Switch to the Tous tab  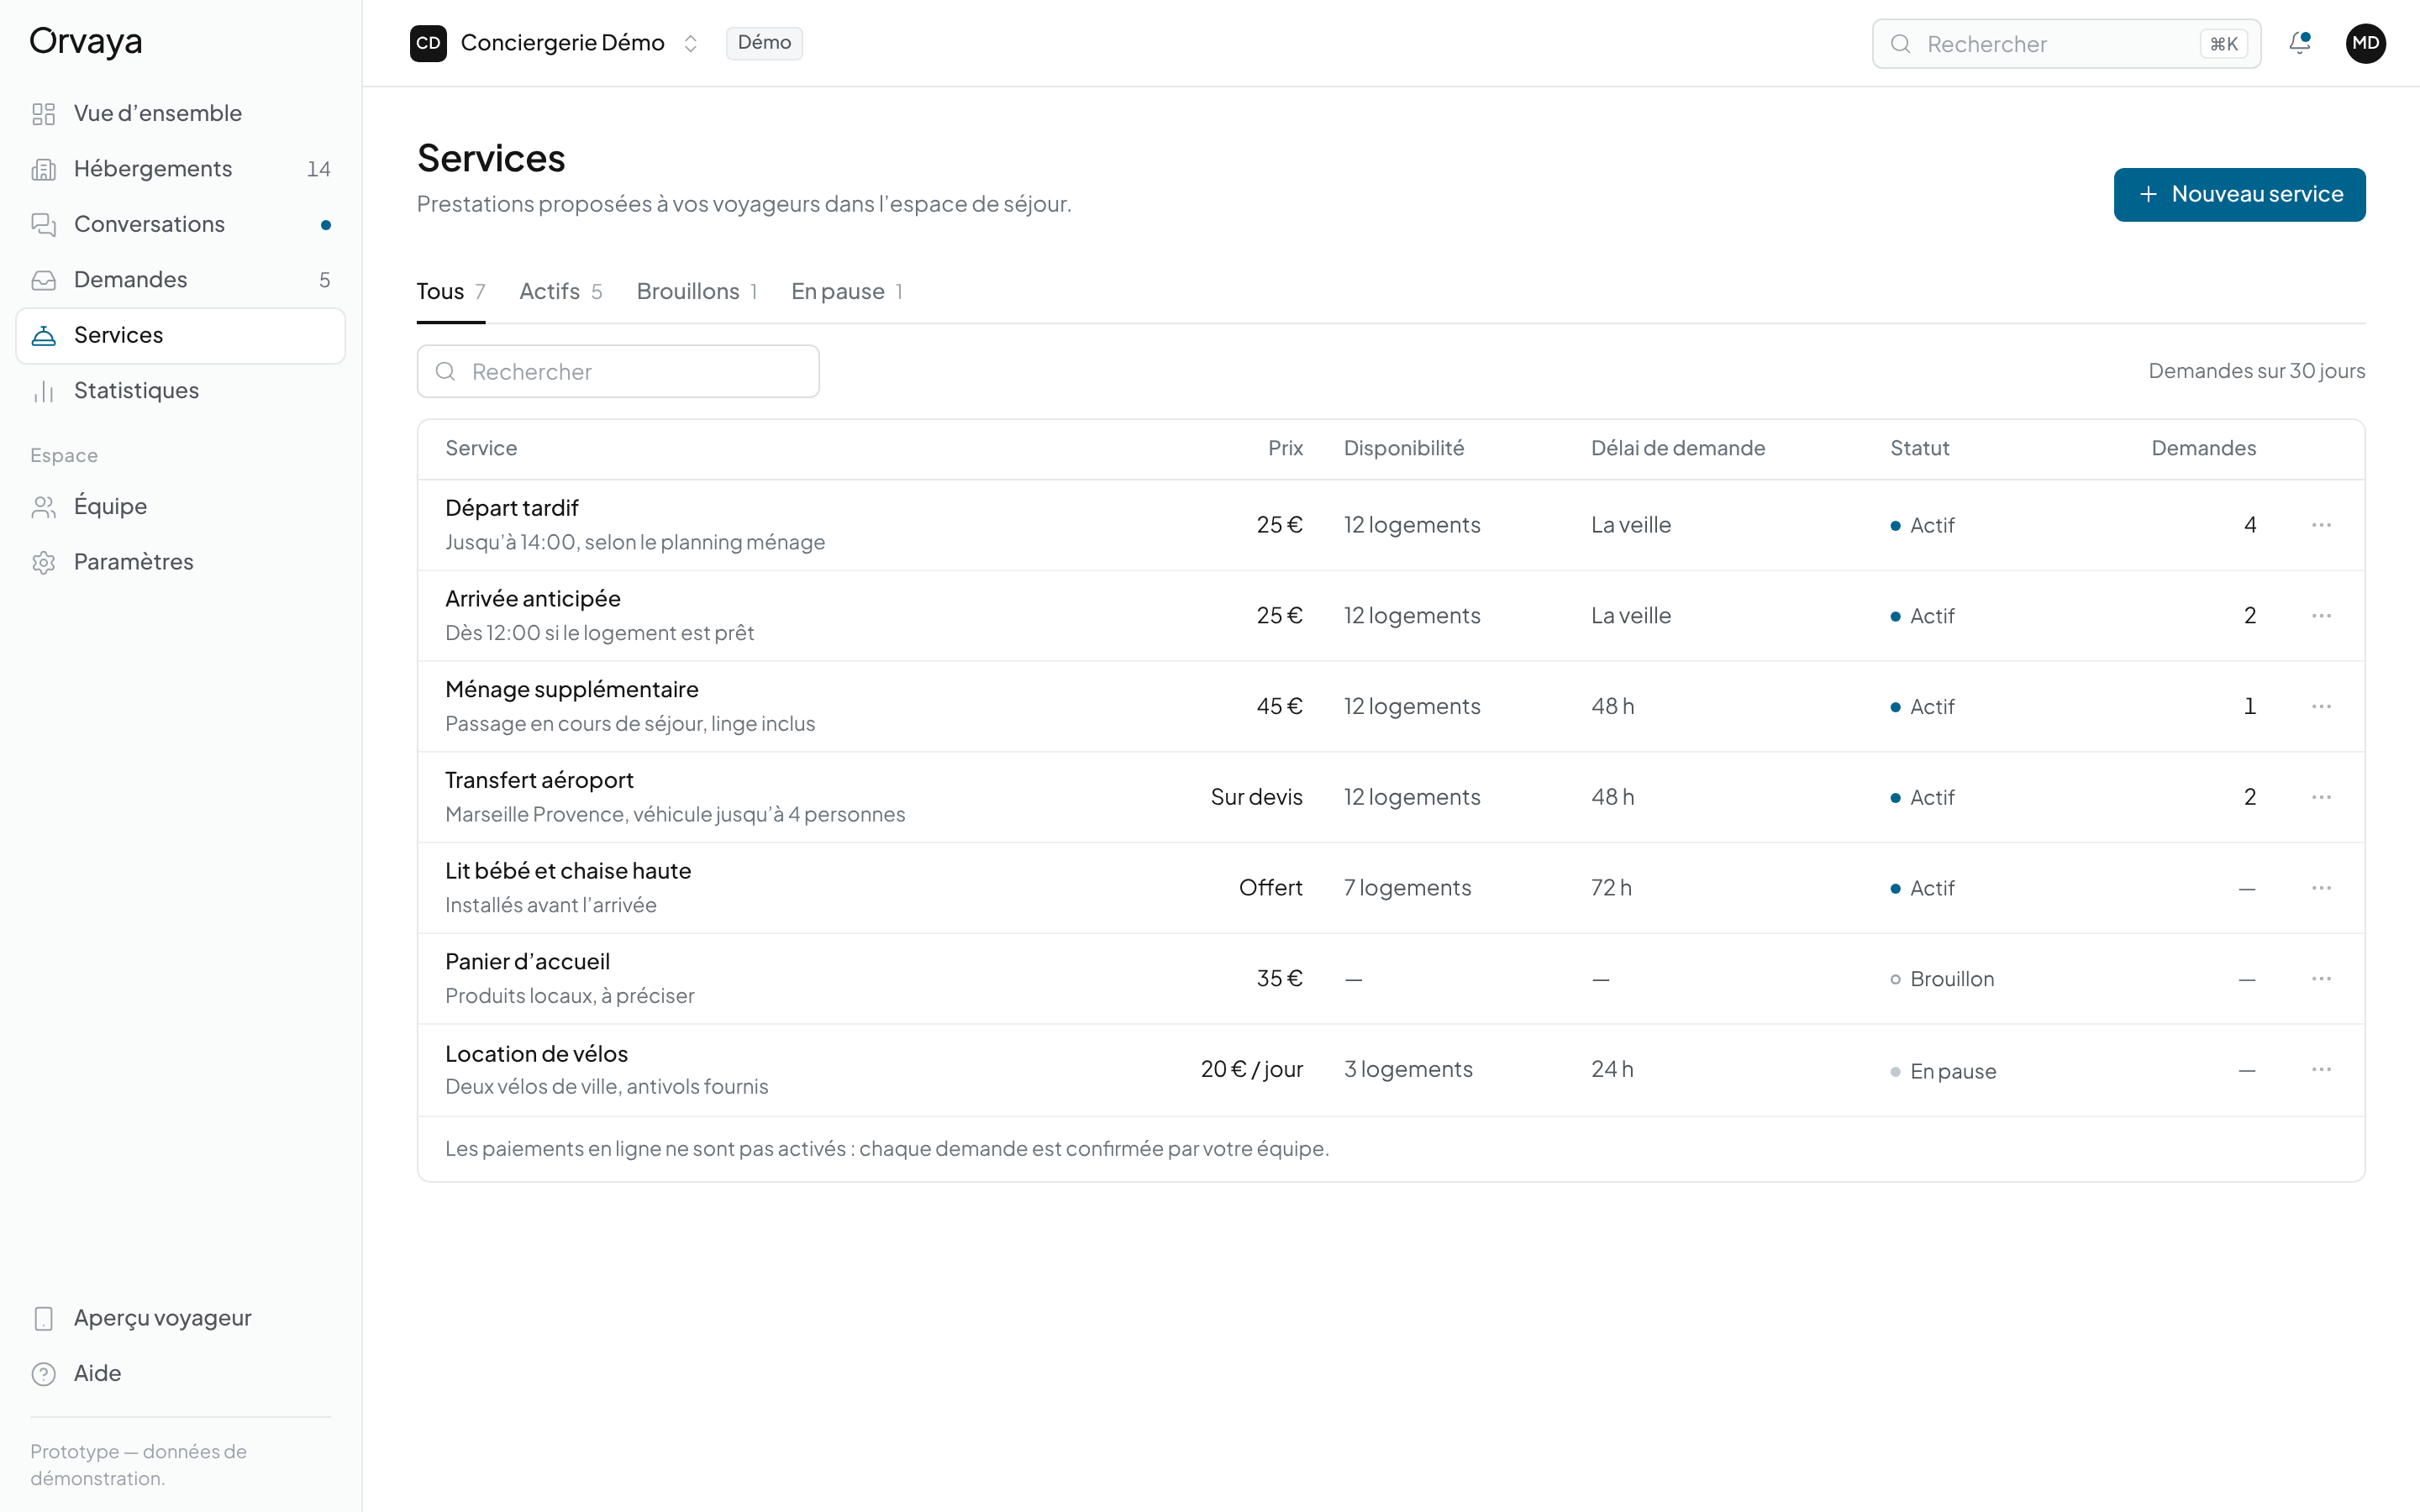[x=451, y=291]
